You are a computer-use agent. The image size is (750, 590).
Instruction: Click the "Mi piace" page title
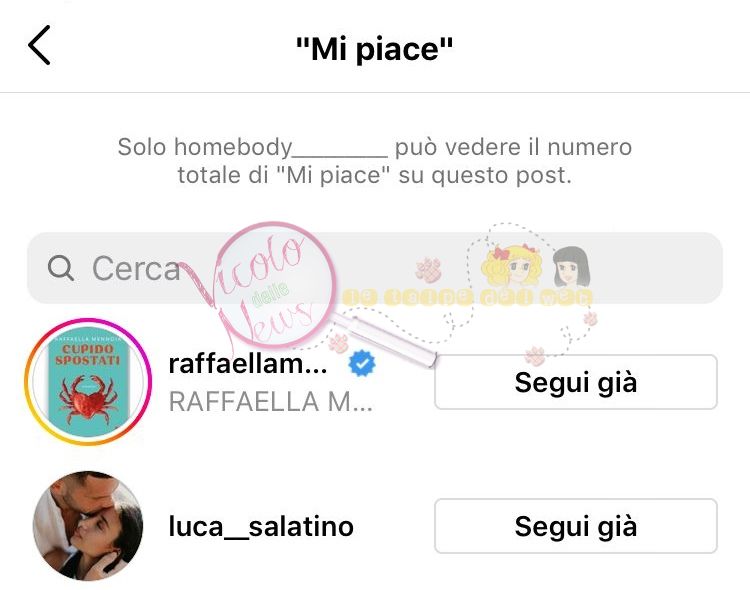click(x=375, y=49)
